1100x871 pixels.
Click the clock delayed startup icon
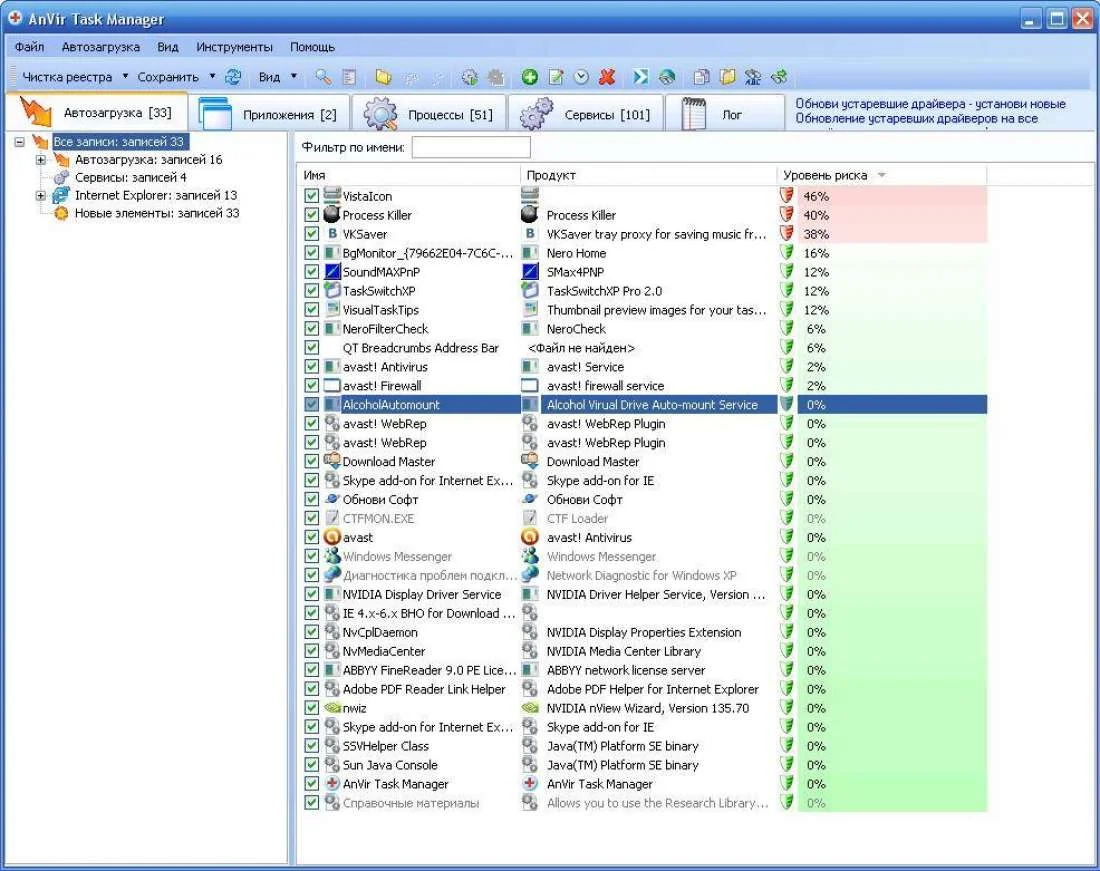(x=581, y=77)
